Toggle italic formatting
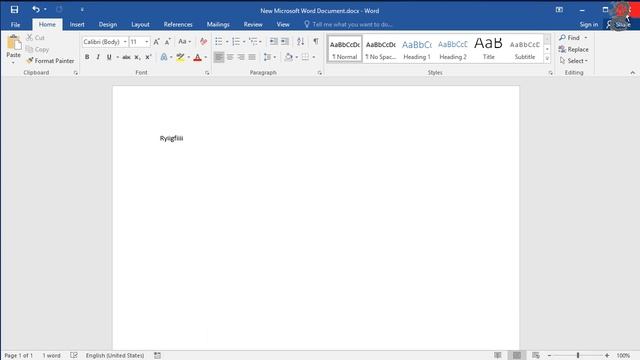Image resolution: width=640 pixels, height=360 pixels. 98,57
